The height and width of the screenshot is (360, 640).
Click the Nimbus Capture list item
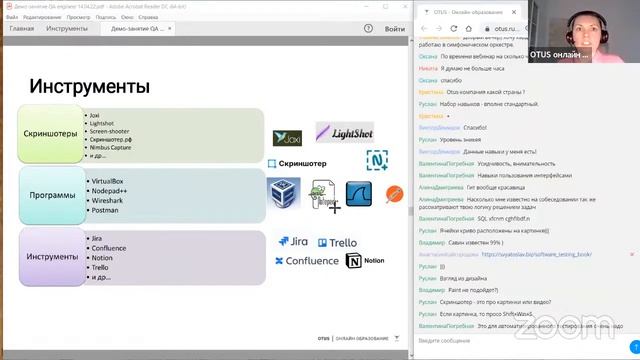[x=110, y=147]
